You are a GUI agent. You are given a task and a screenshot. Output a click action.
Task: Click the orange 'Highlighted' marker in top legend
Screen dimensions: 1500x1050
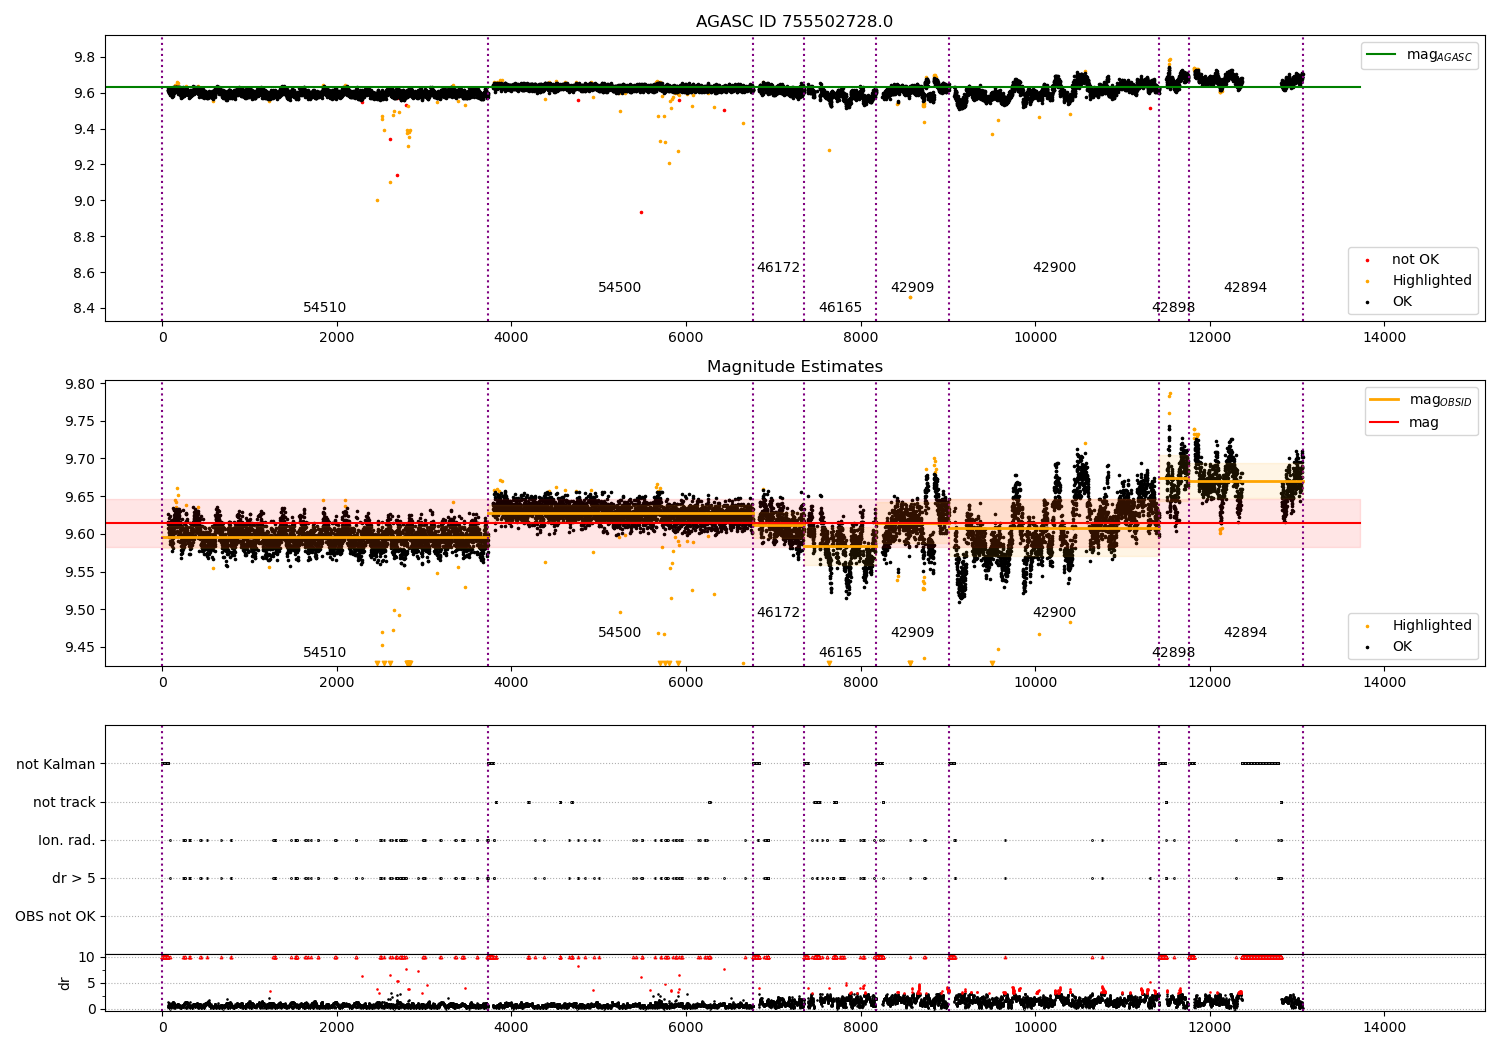pos(1367,281)
